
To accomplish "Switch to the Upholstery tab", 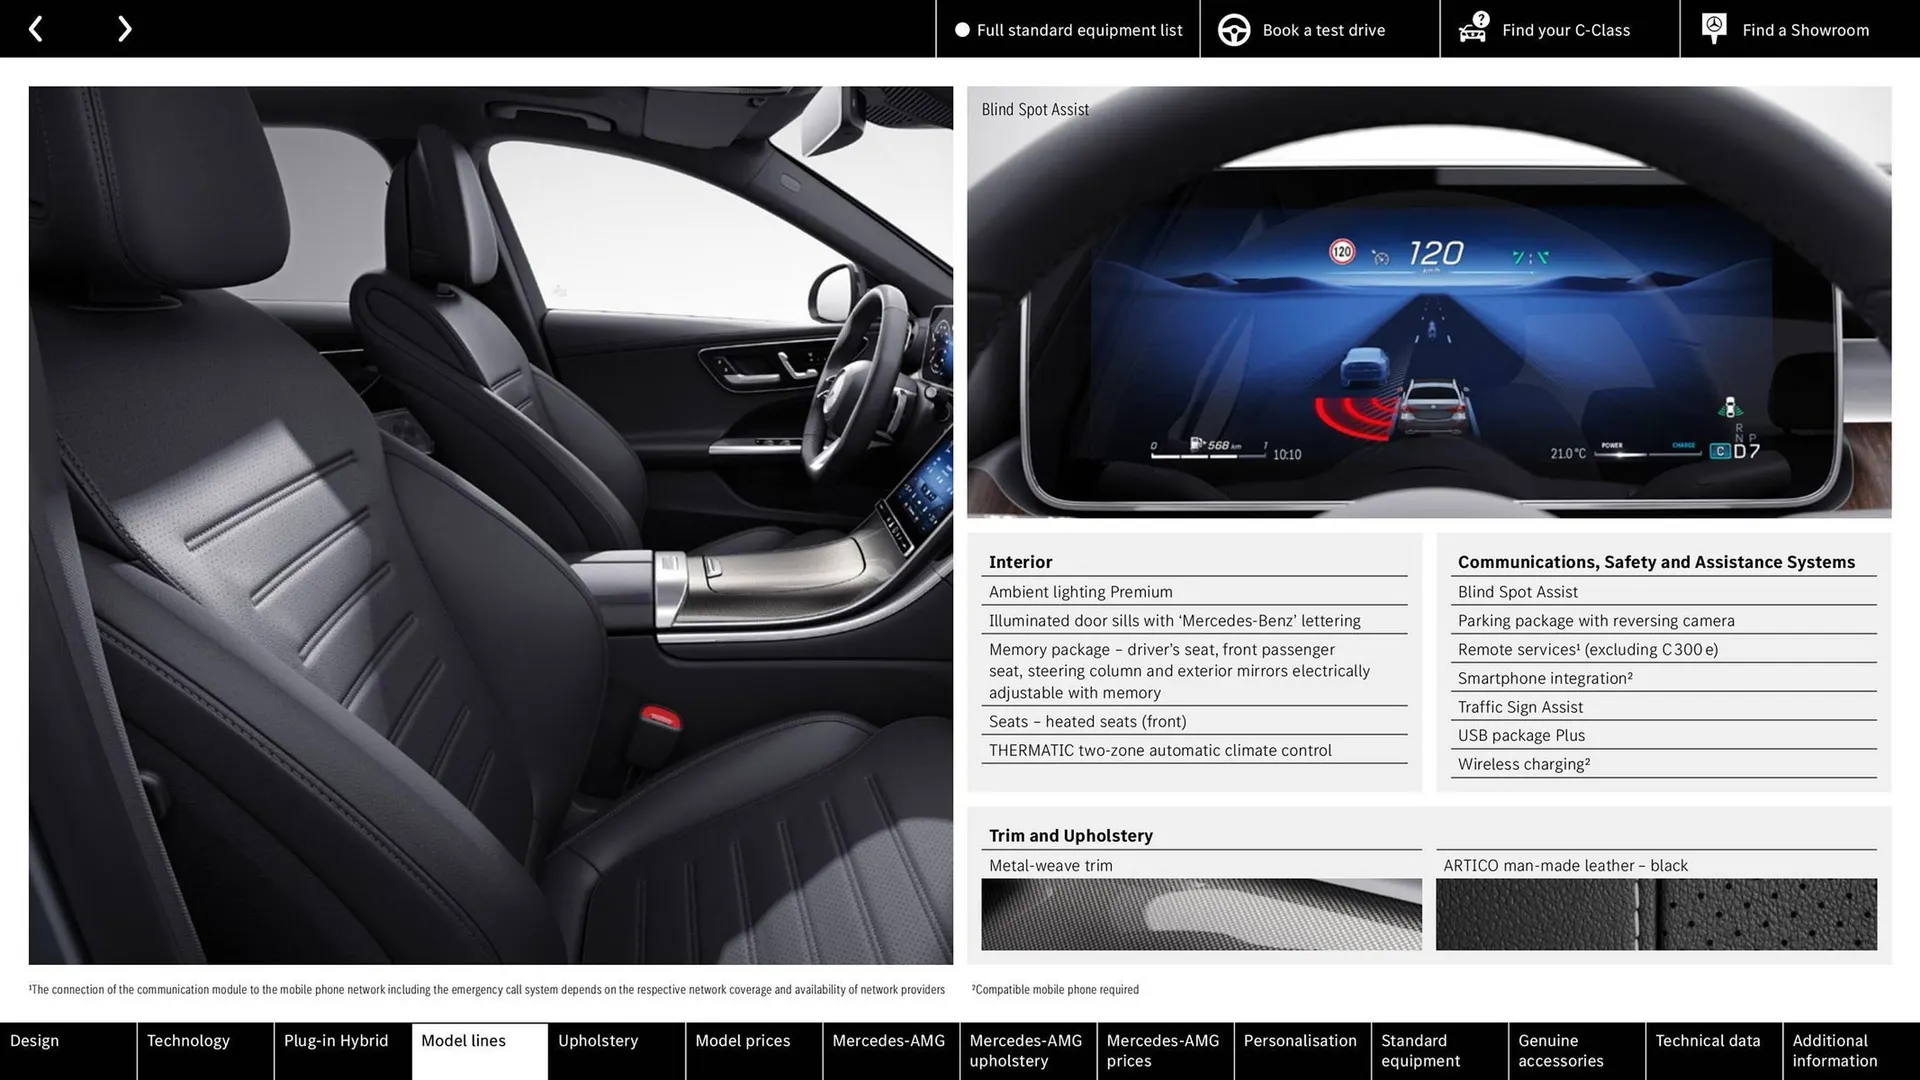I will click(x=597, y=1040).
